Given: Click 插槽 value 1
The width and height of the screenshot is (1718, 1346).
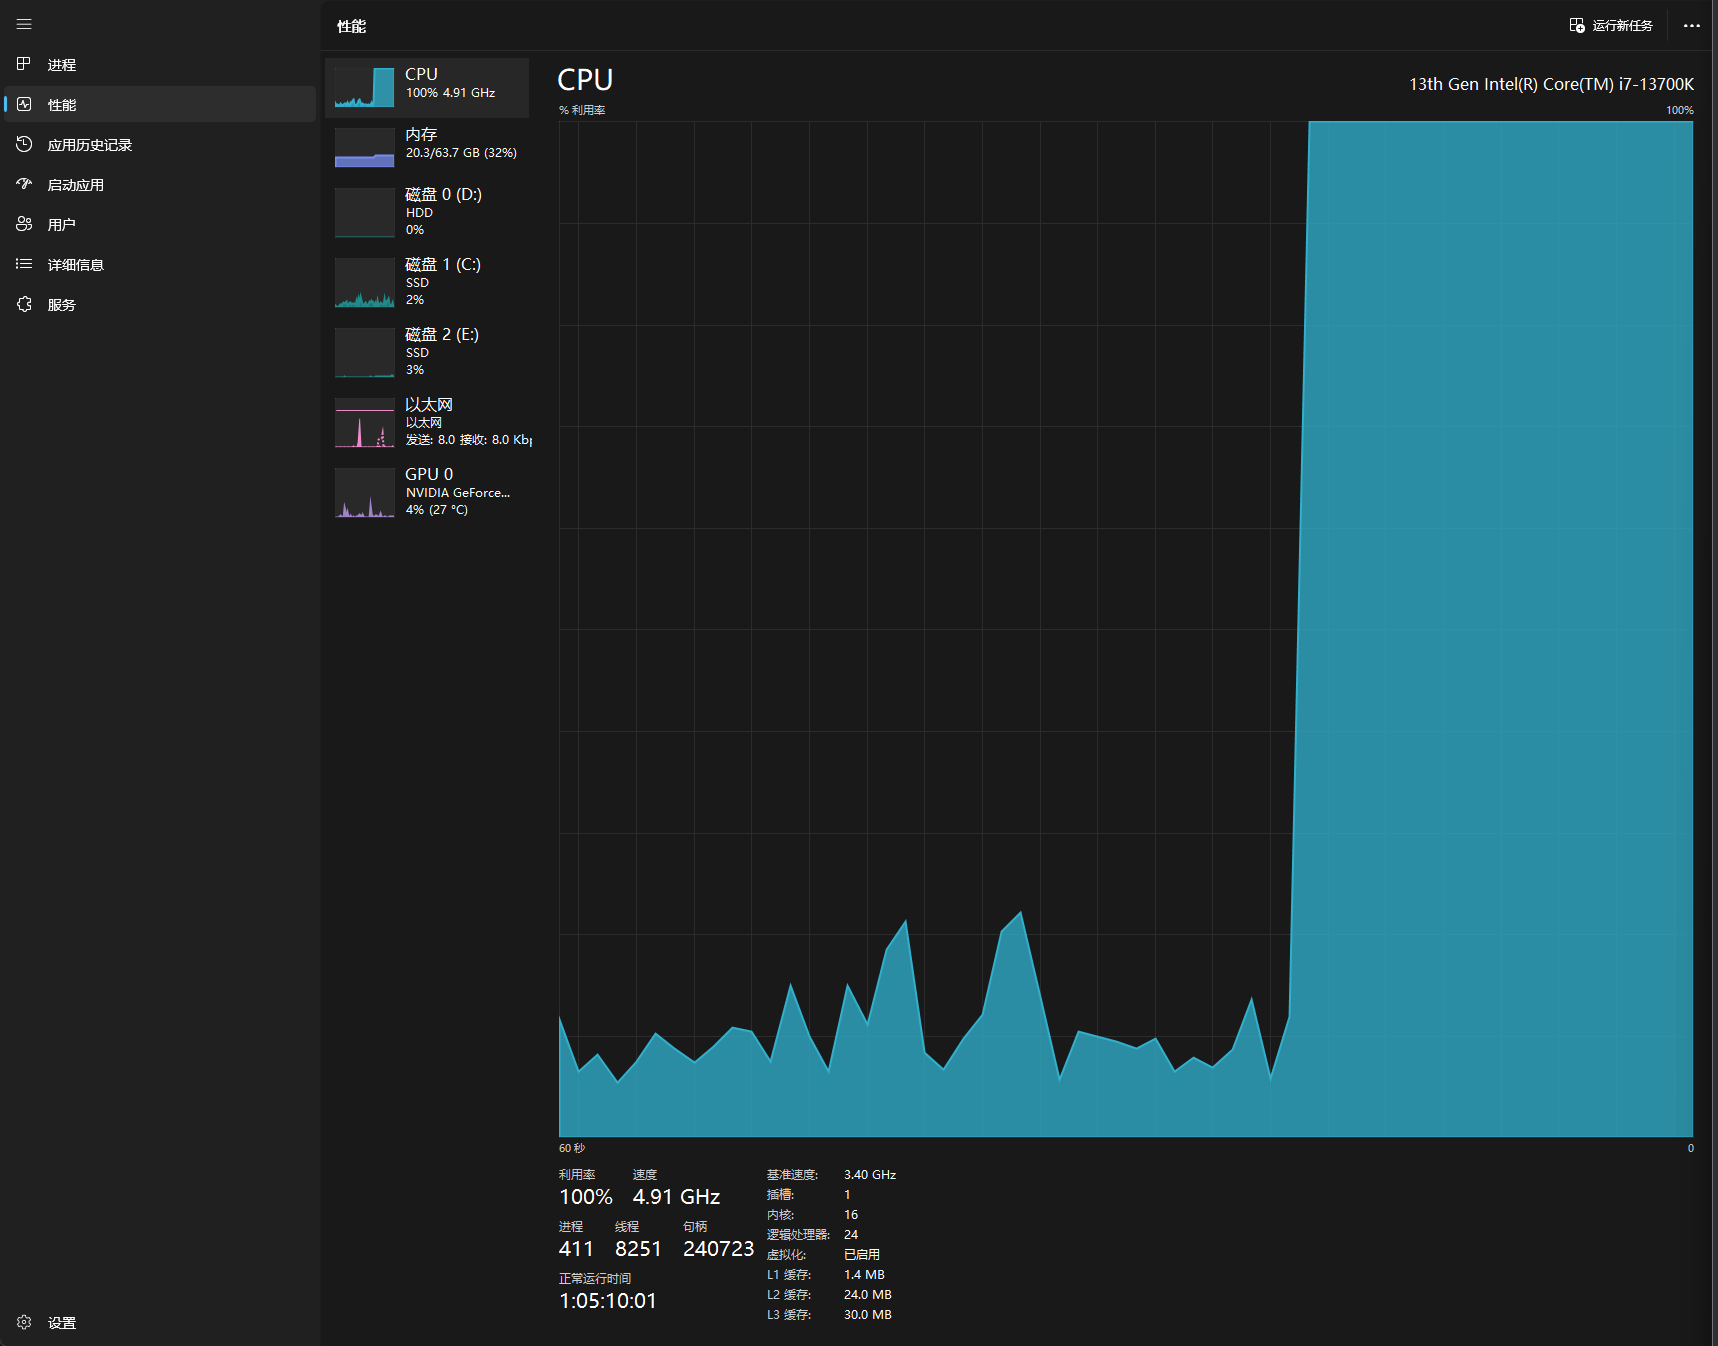Looking at the screenshot, I should [x=847, y=1195].
